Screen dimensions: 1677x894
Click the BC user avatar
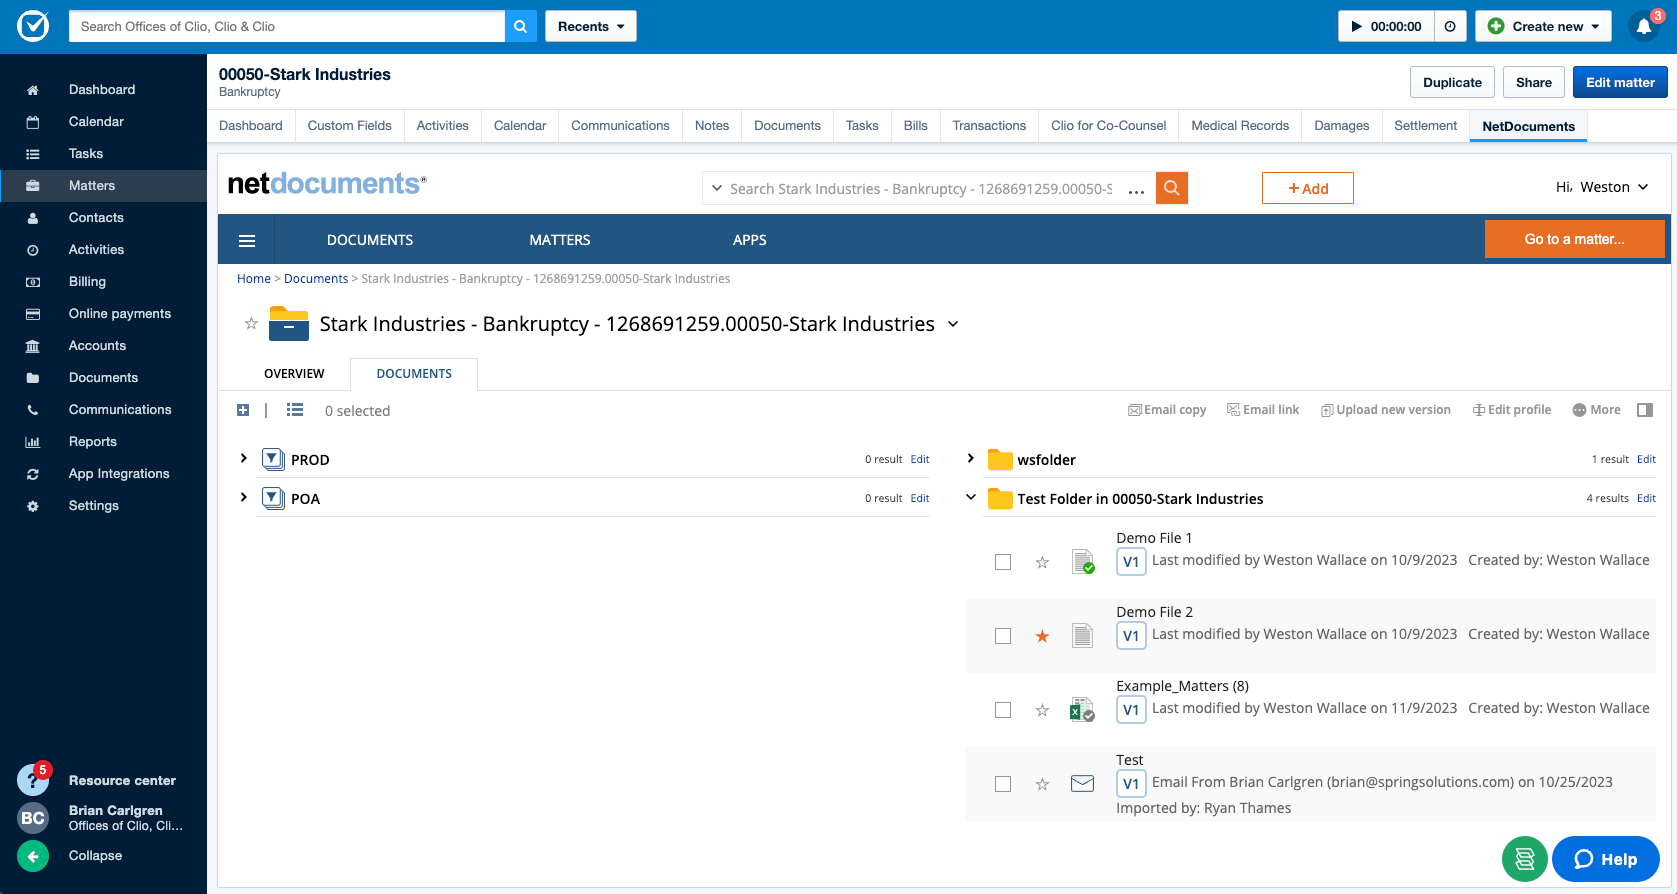click(x=33, y=818)
